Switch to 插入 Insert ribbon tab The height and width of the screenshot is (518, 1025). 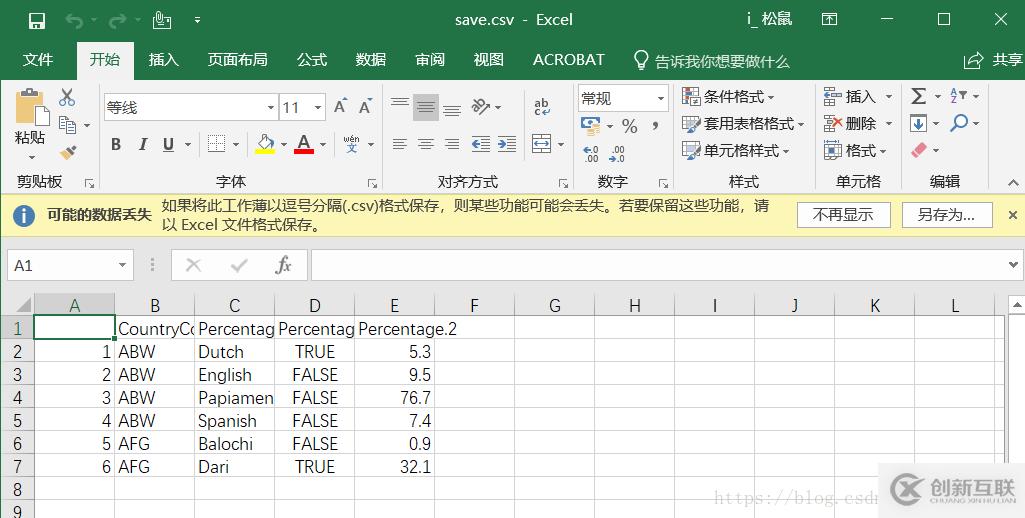(163, 60)
